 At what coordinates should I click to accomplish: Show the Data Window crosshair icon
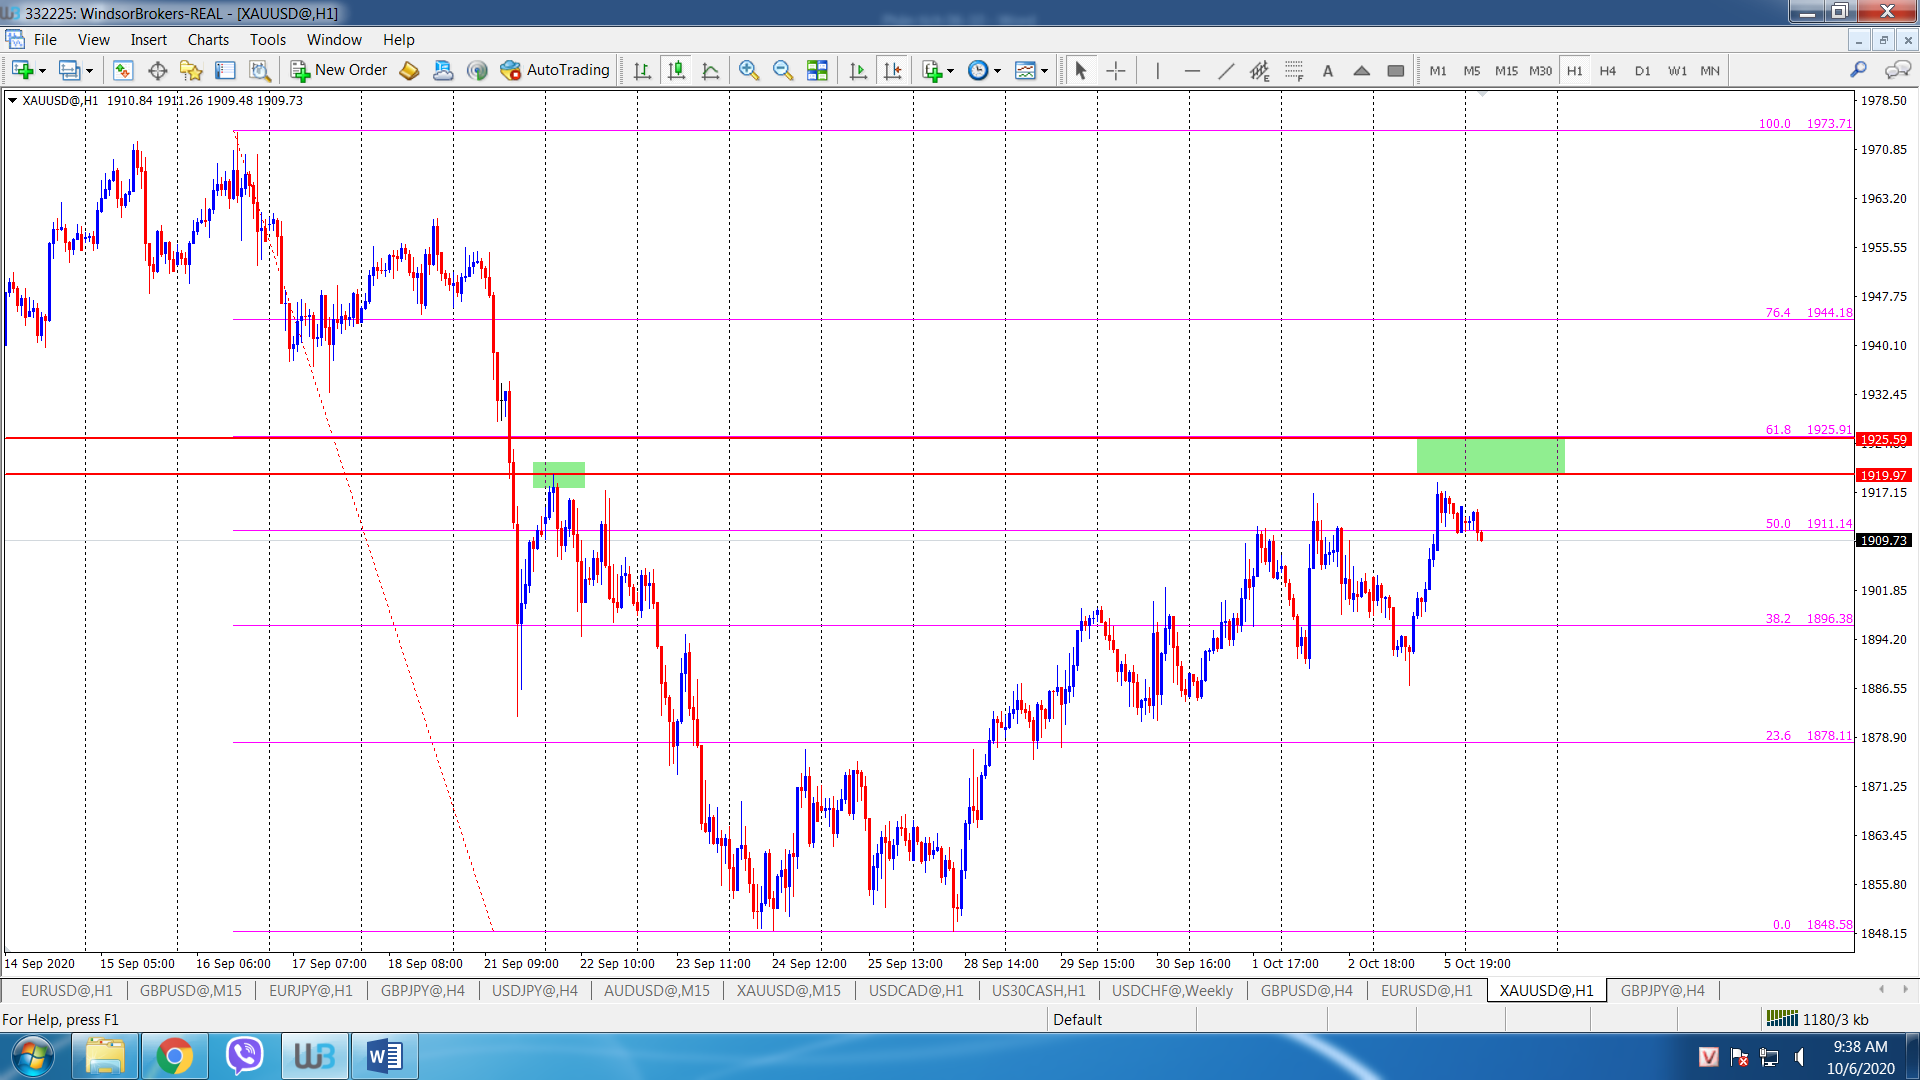(157, 70)
